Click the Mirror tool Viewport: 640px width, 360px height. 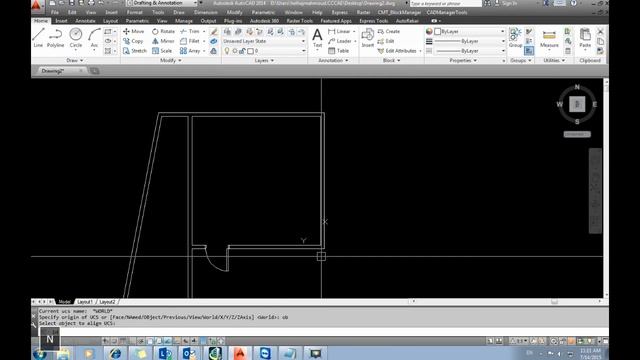click(x=163, y=41)
